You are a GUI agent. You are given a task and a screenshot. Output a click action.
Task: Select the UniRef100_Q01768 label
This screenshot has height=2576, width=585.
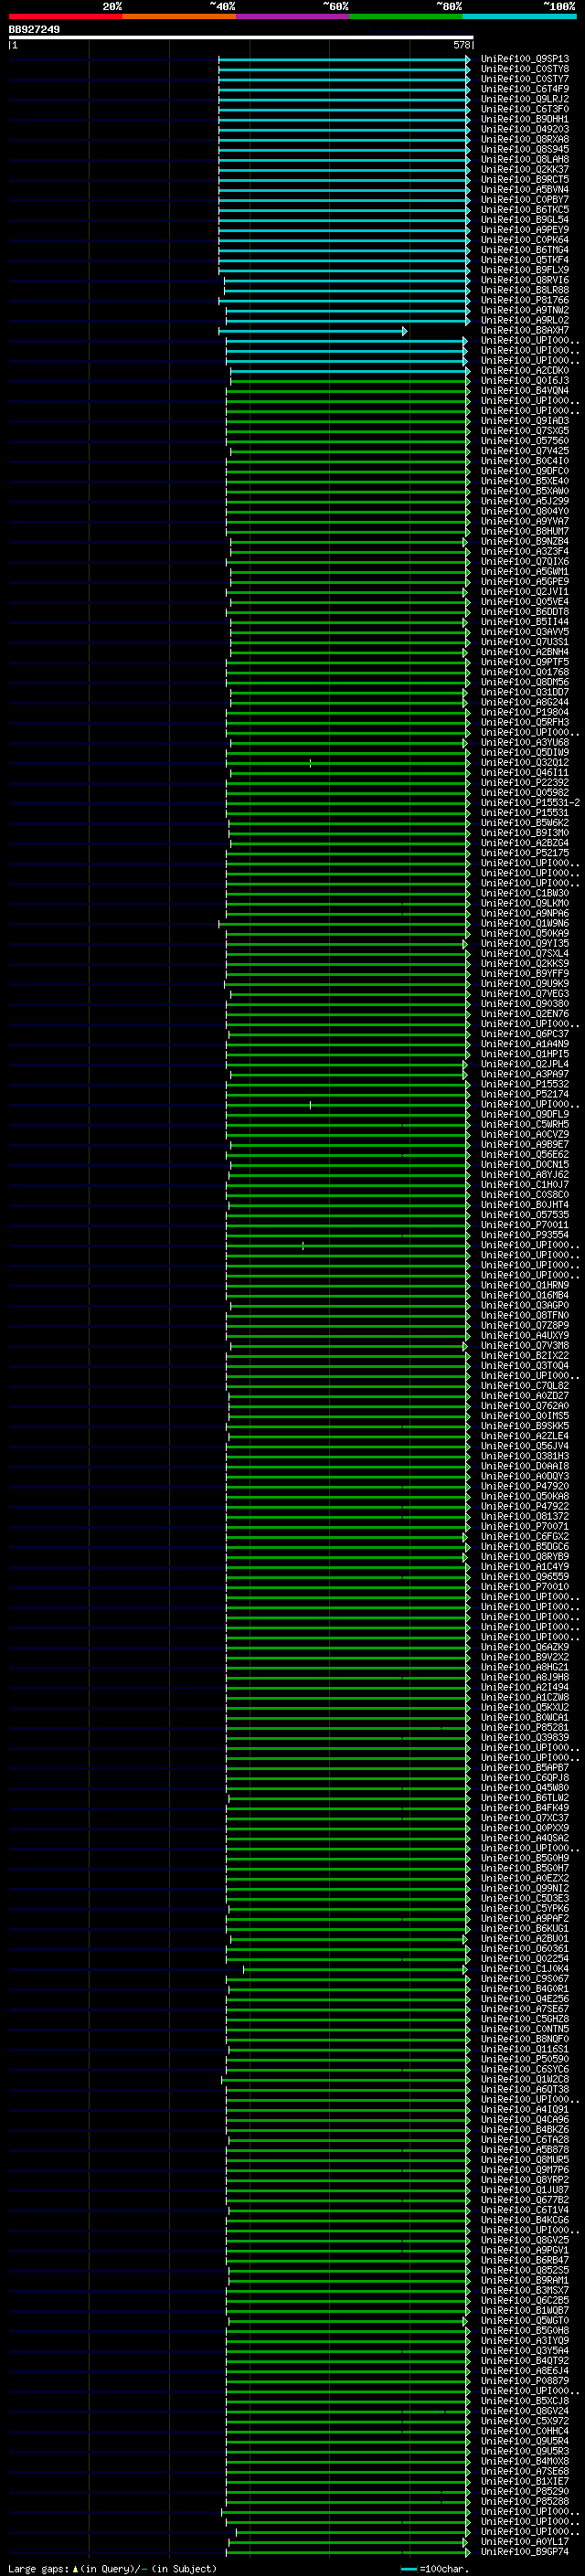point(524,672)
